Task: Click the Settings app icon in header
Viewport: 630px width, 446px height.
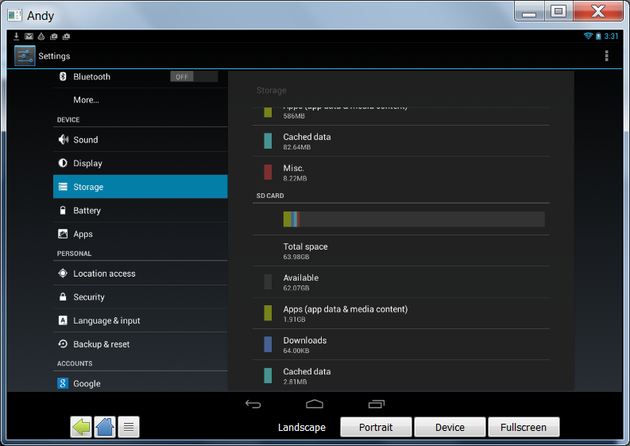Action: [25, 56]
